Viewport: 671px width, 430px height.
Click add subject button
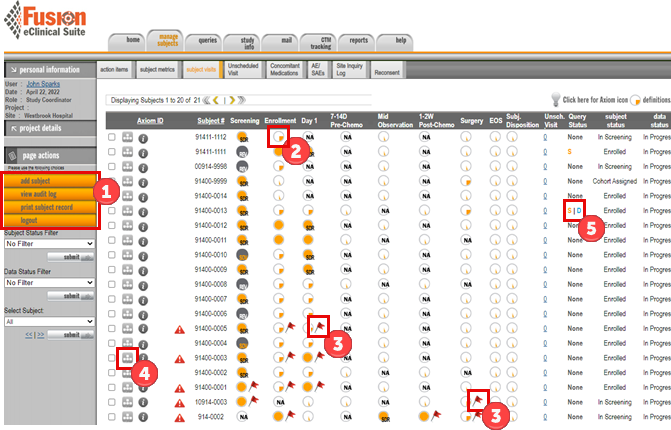pos(50,181)
